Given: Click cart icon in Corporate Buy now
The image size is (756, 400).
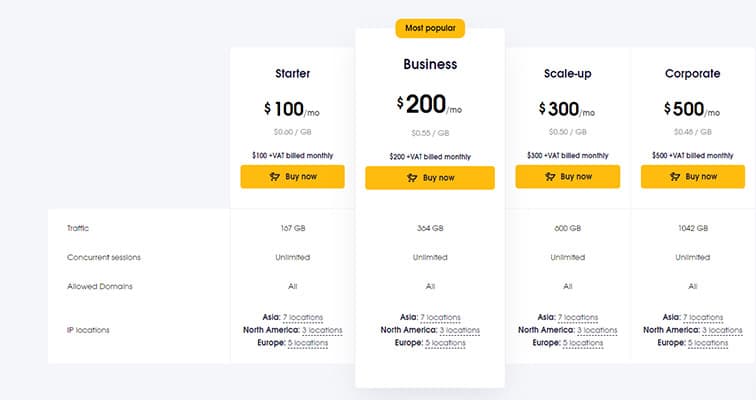Looking at the screenshot, I should click(675, 176).
